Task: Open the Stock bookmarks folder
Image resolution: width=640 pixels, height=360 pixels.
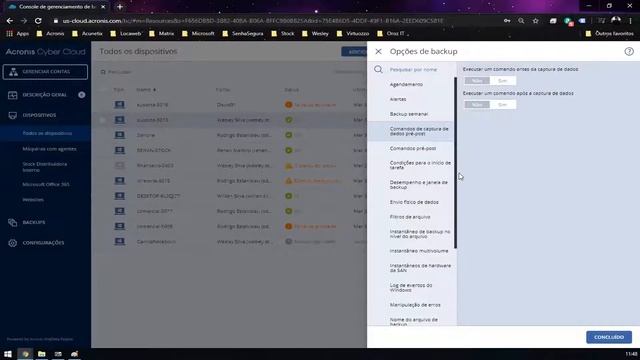Action: tap(283, 33)
